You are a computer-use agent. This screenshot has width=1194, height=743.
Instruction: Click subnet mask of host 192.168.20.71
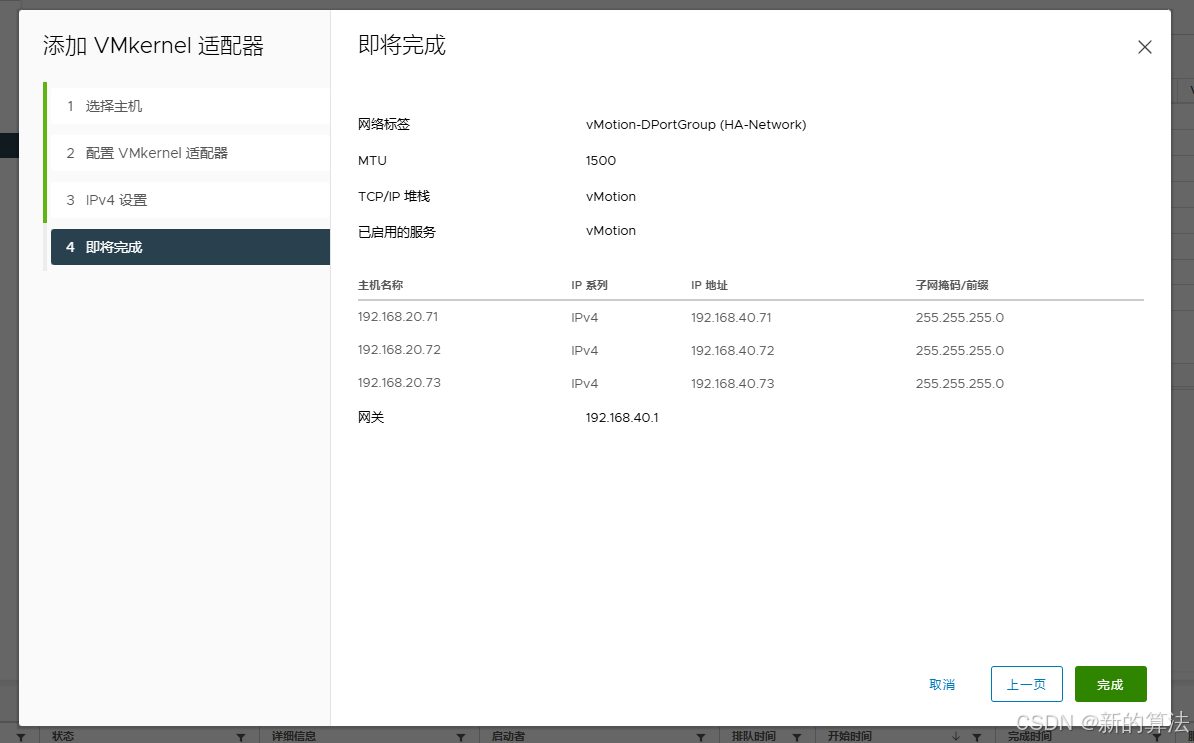pyautogui.click(x=959, y=317)
